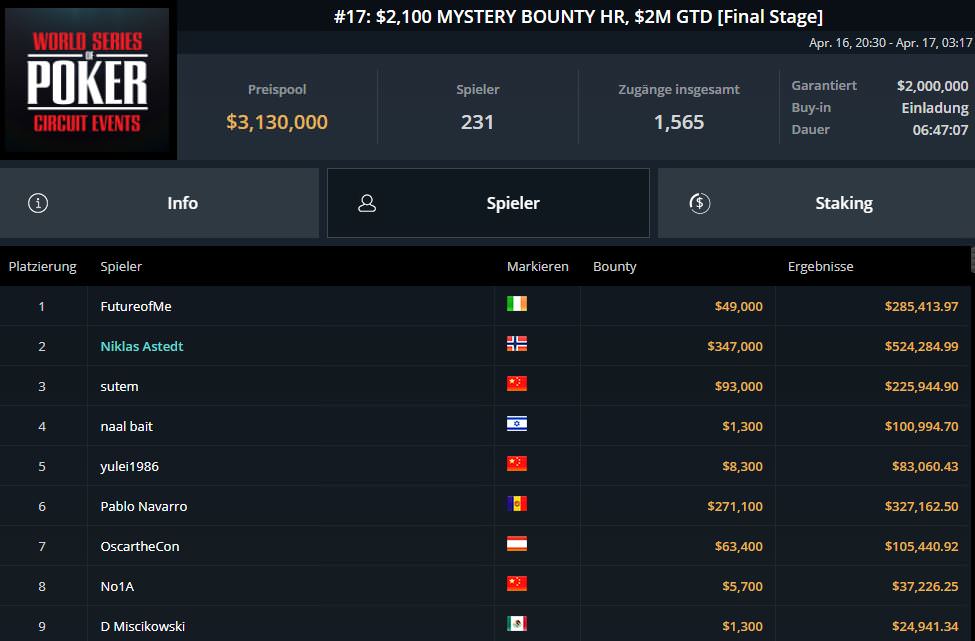Sort by Ergebnisse column header
This screenshot has height=641, width=975.
pyautogui.click(x=820, y=267)
